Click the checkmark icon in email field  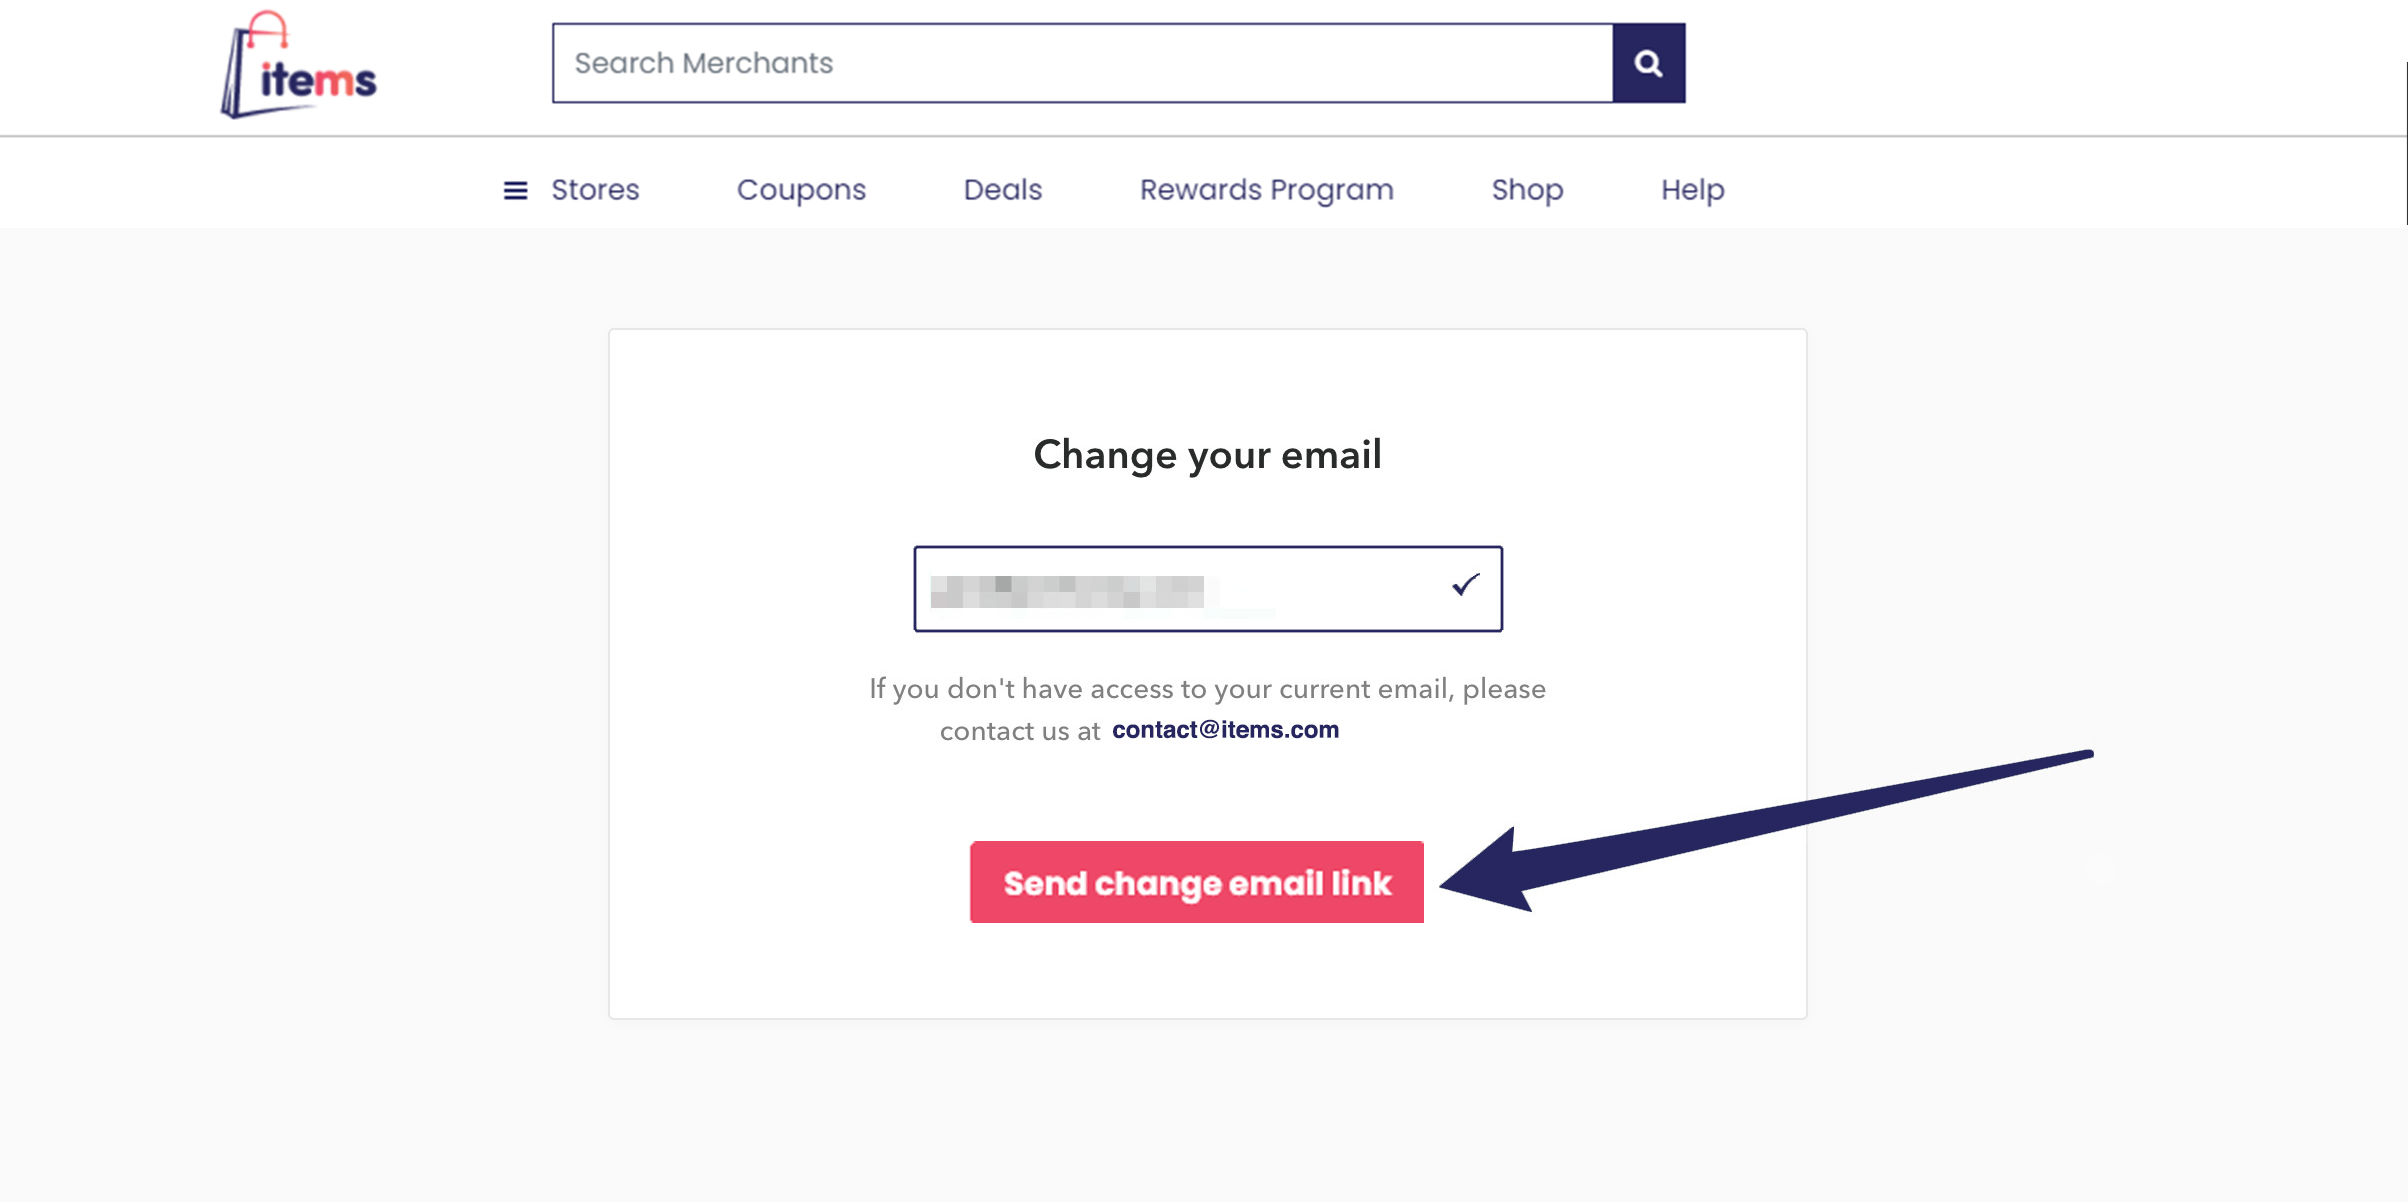(x=1465, y=585)
